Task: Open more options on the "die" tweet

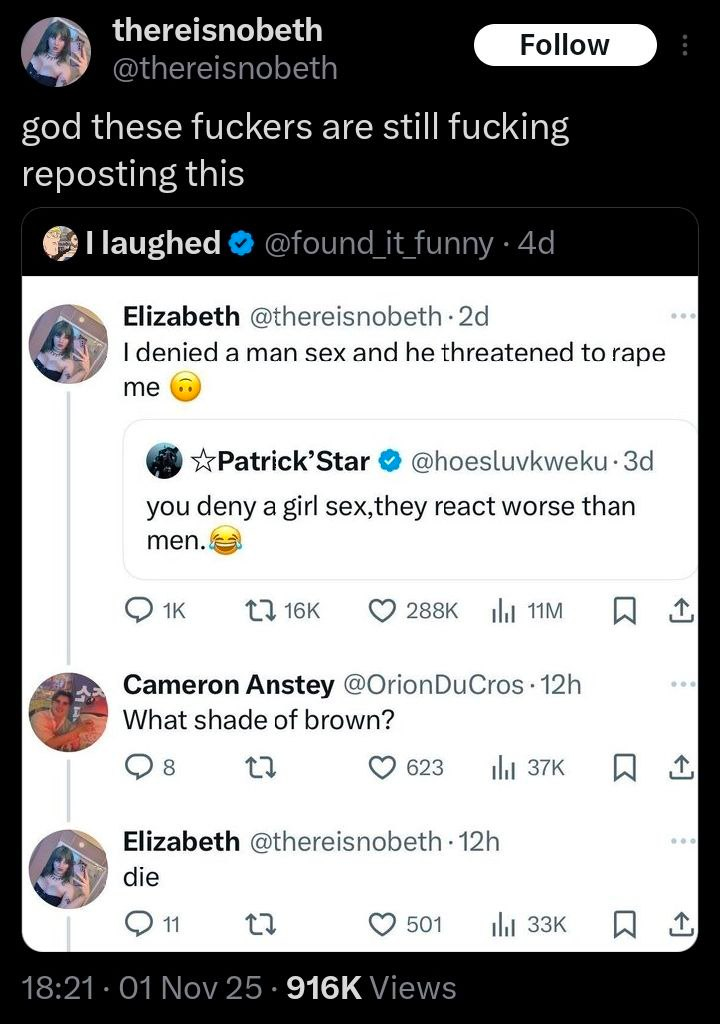Action: pyautogui.click(x=682, y=842)
